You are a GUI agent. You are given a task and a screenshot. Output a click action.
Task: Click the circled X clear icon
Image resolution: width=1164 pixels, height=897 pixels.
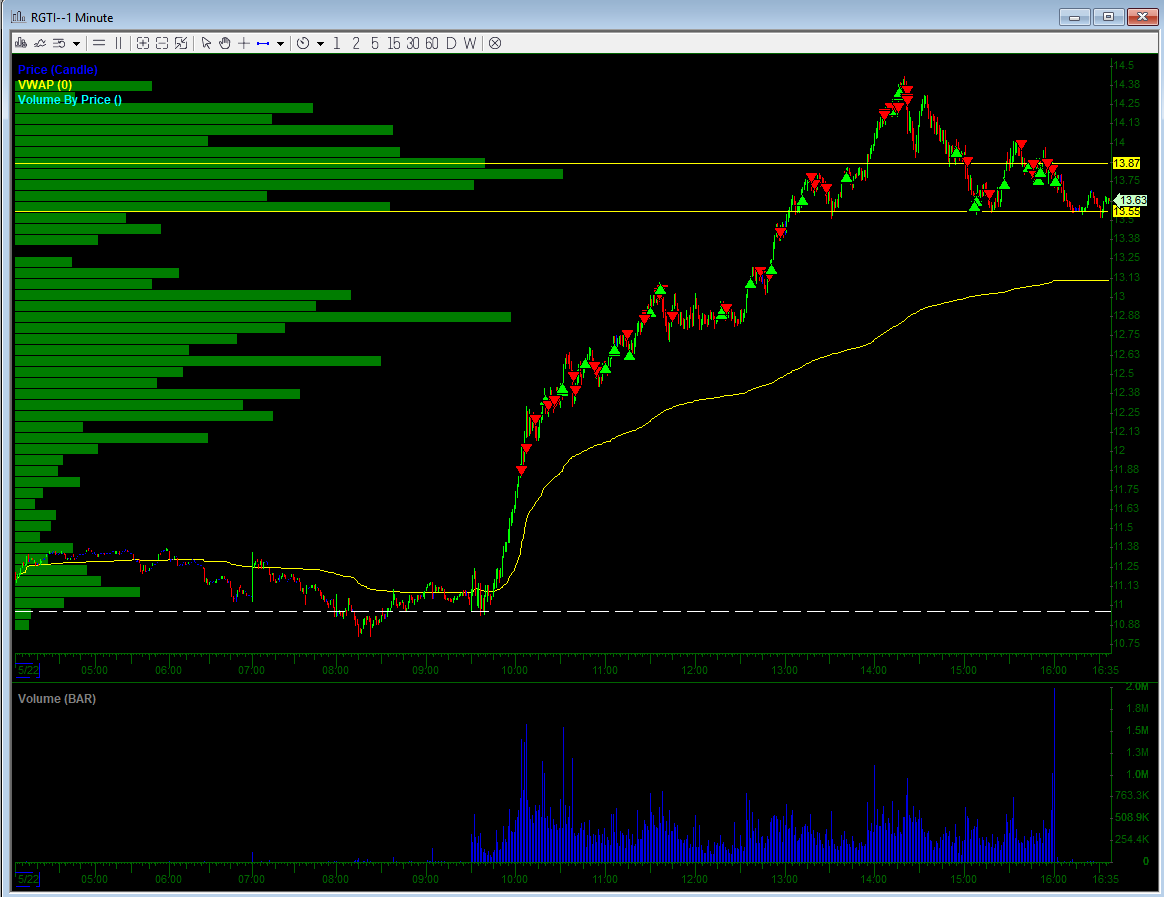point(495,43)
